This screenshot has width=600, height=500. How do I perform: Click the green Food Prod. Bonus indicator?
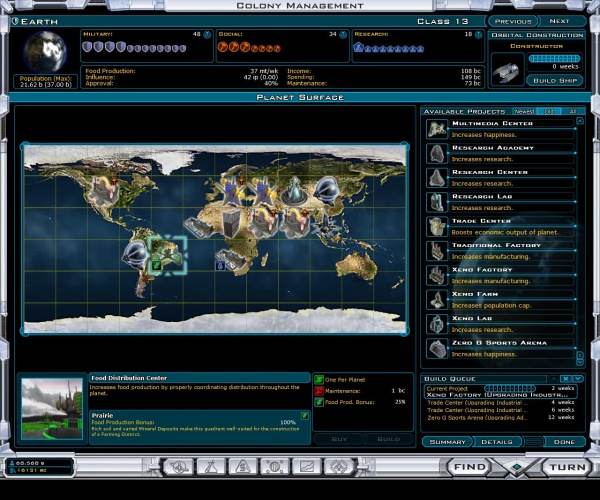[319, 402]
